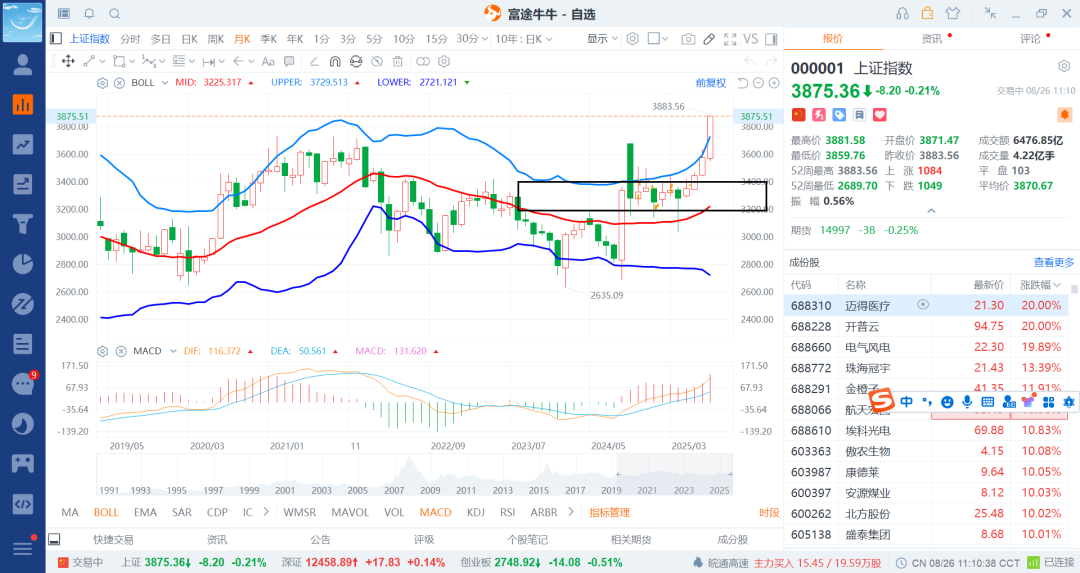This screenshot has width=1080, height=573.
Task: Select the move crosshair drawing tool
Action: 68,61
